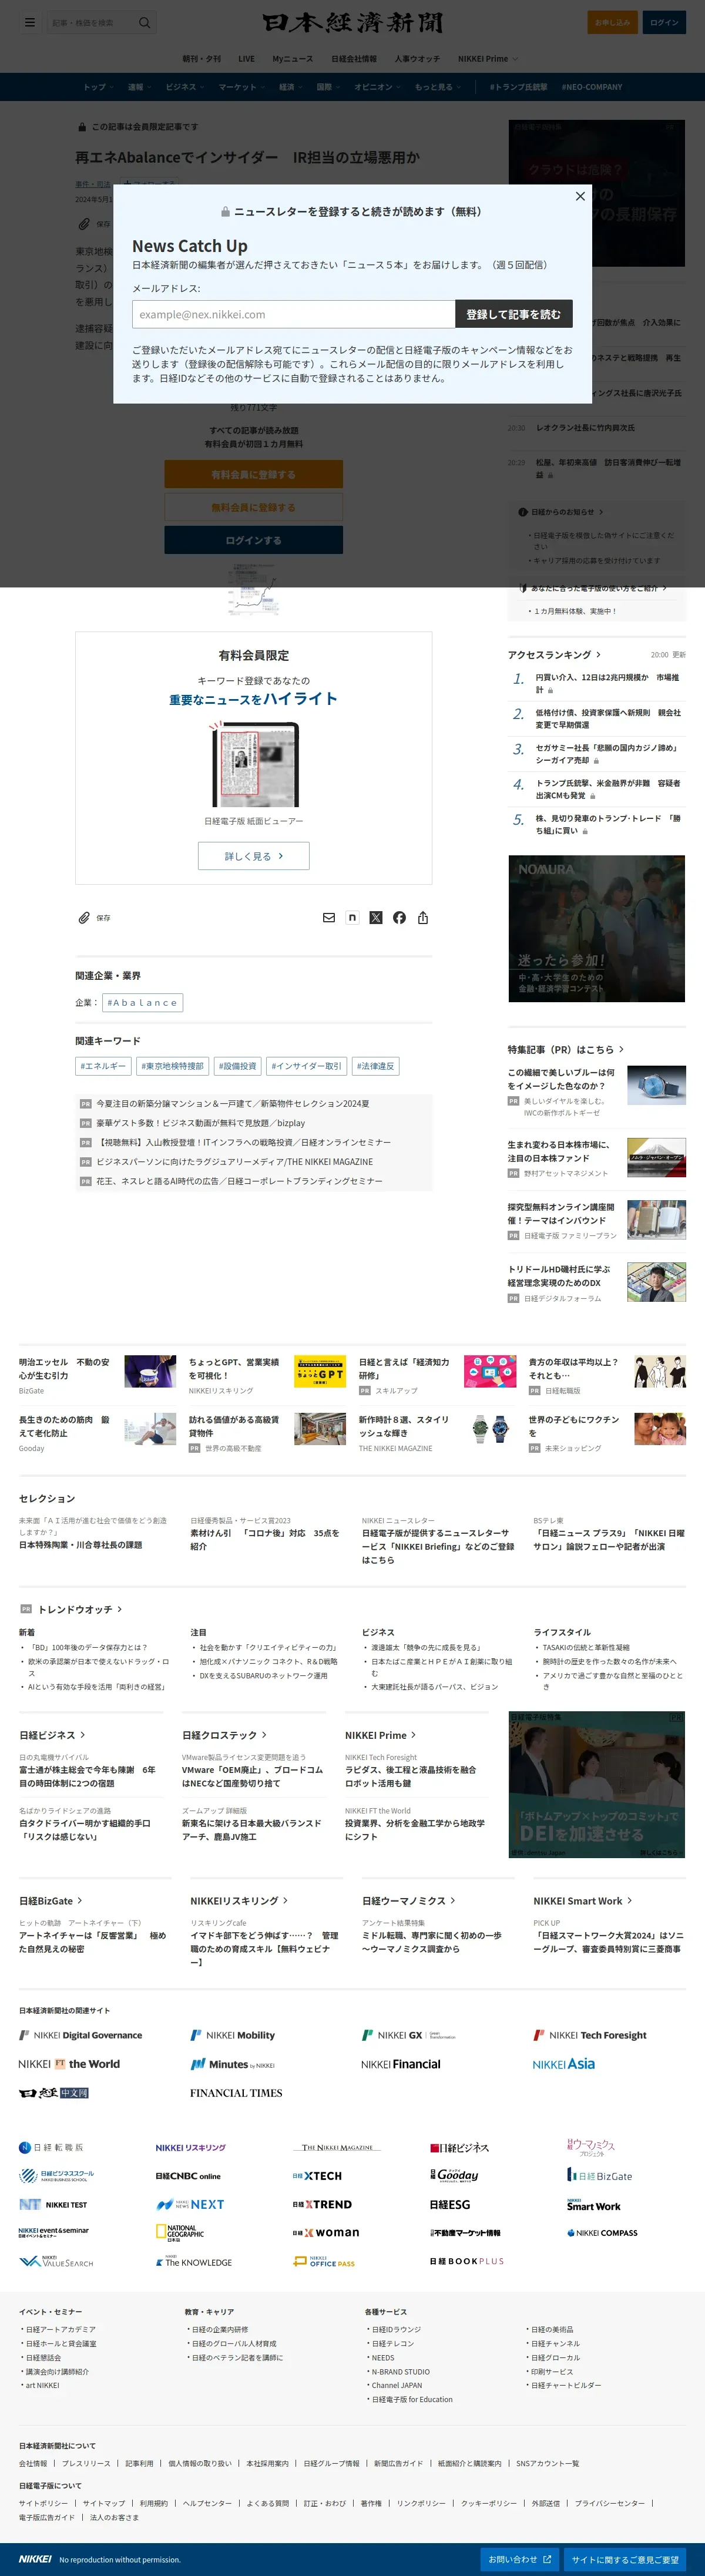The width and height of the screenshot is (705, 2576).
Task: Open 日経会社情報 in top menu
Action: click(354, 59)
